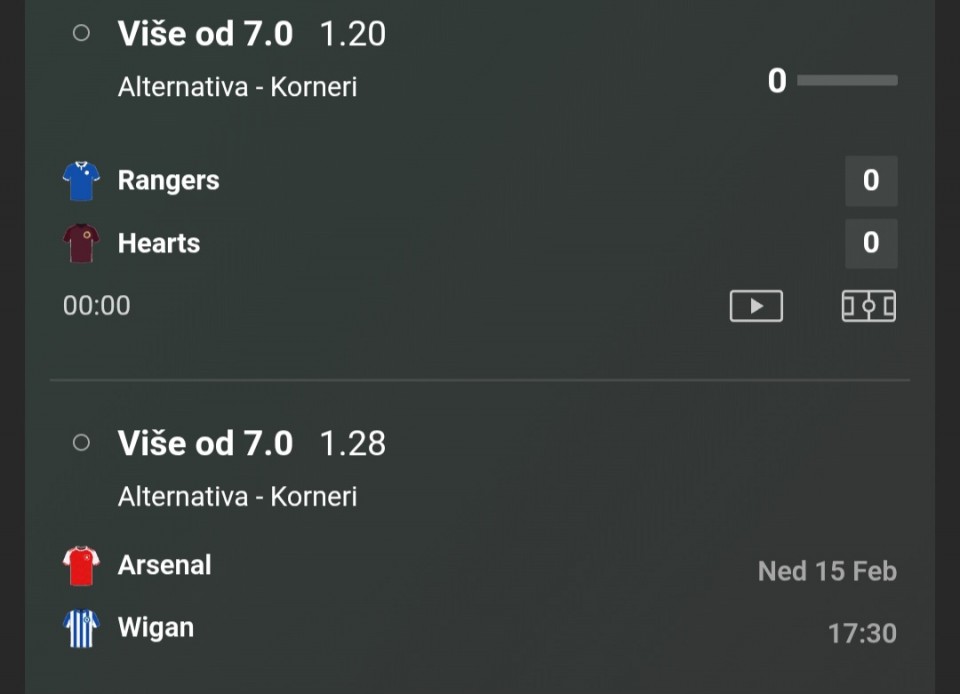The image size is (960, 694).
Task: Open the Rangers team name
Action: point(168,181)
